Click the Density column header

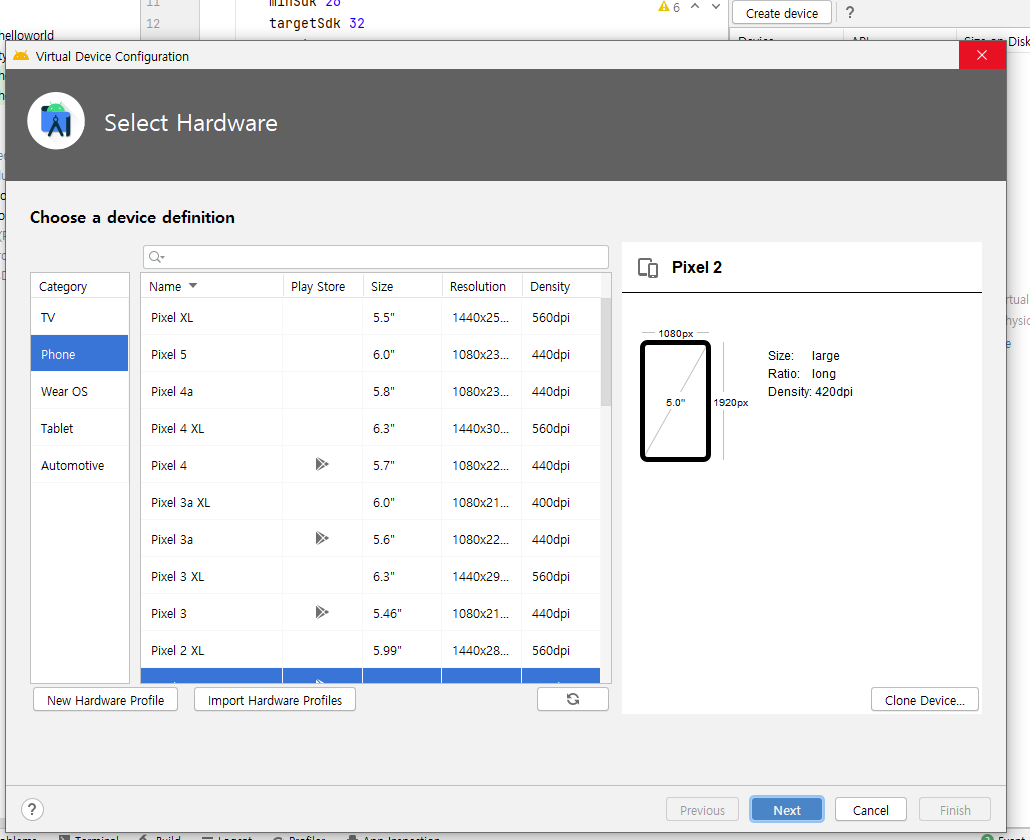click(562, 286)
